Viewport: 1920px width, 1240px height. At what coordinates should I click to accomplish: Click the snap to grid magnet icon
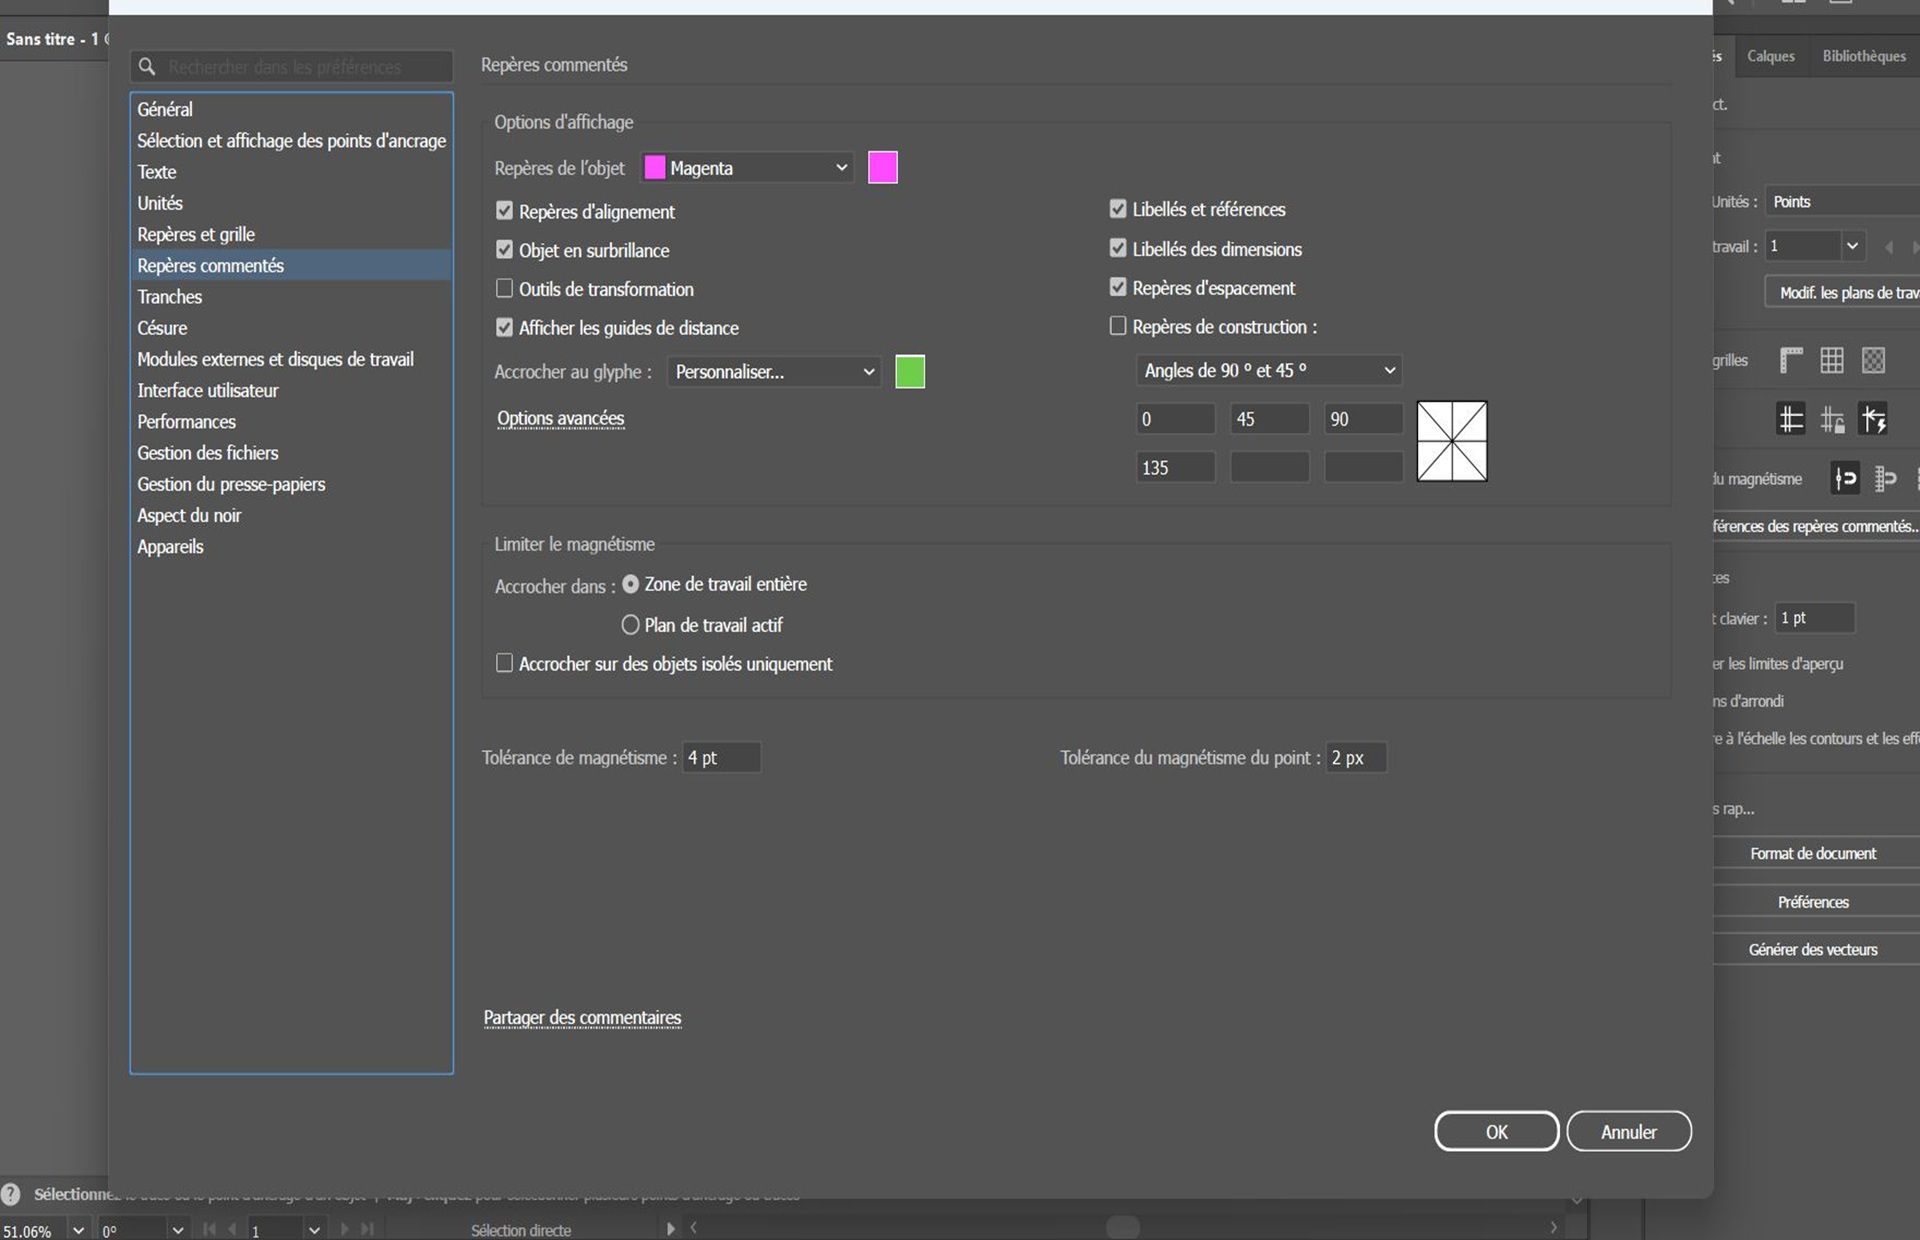pos(1886,479)
